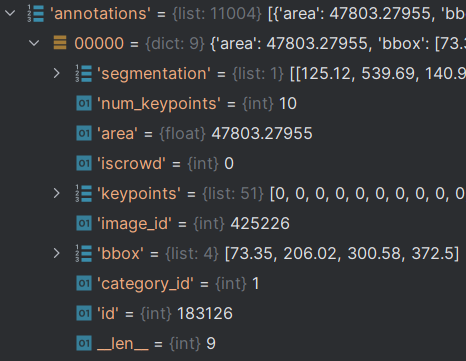This screenshot has width=466, height=361.
Task: Expand the 'segmentation' list
Action: 57,73
